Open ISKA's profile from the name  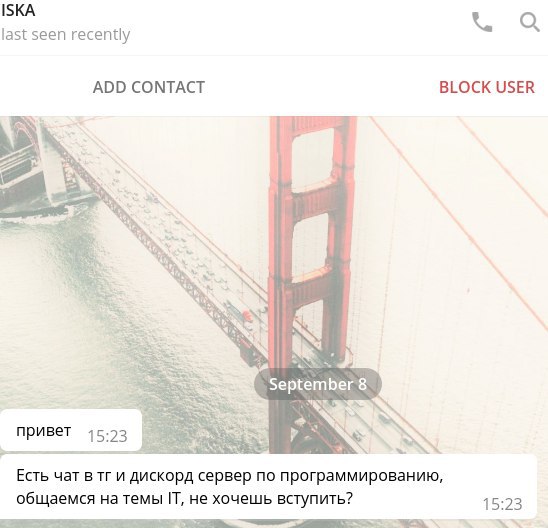click(x=18, y=10)
